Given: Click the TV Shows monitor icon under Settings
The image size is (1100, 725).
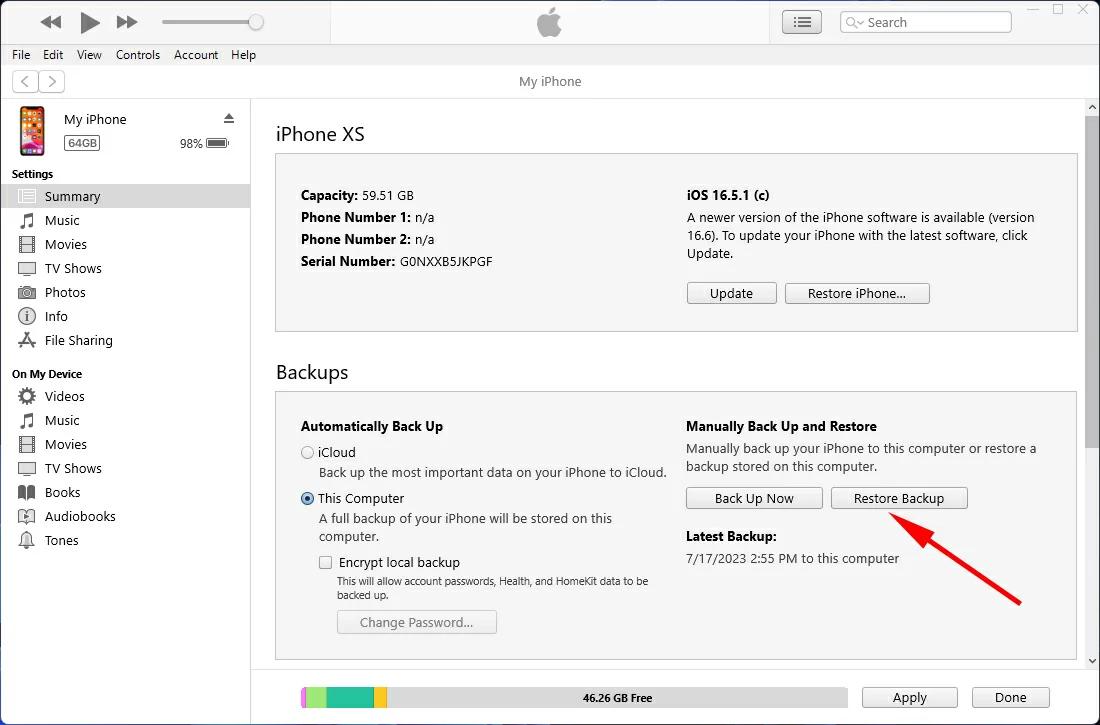Looking at the screenshot, I should pos(27,269).
